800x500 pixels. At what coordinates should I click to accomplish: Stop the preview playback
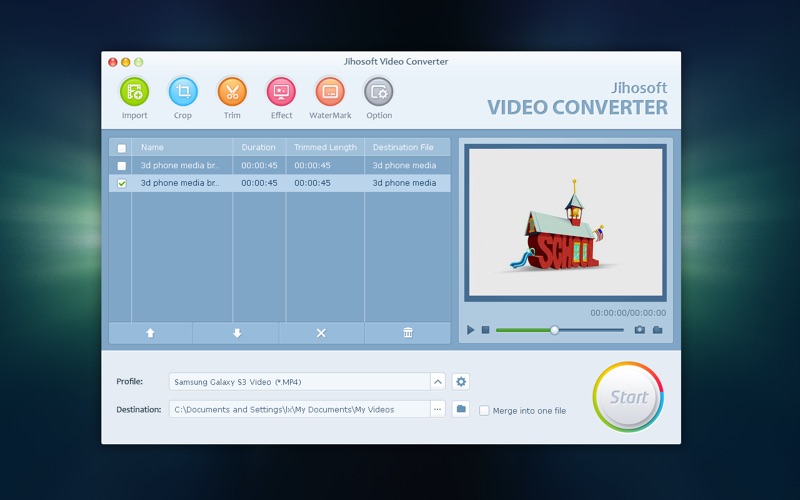click(486, 330)
